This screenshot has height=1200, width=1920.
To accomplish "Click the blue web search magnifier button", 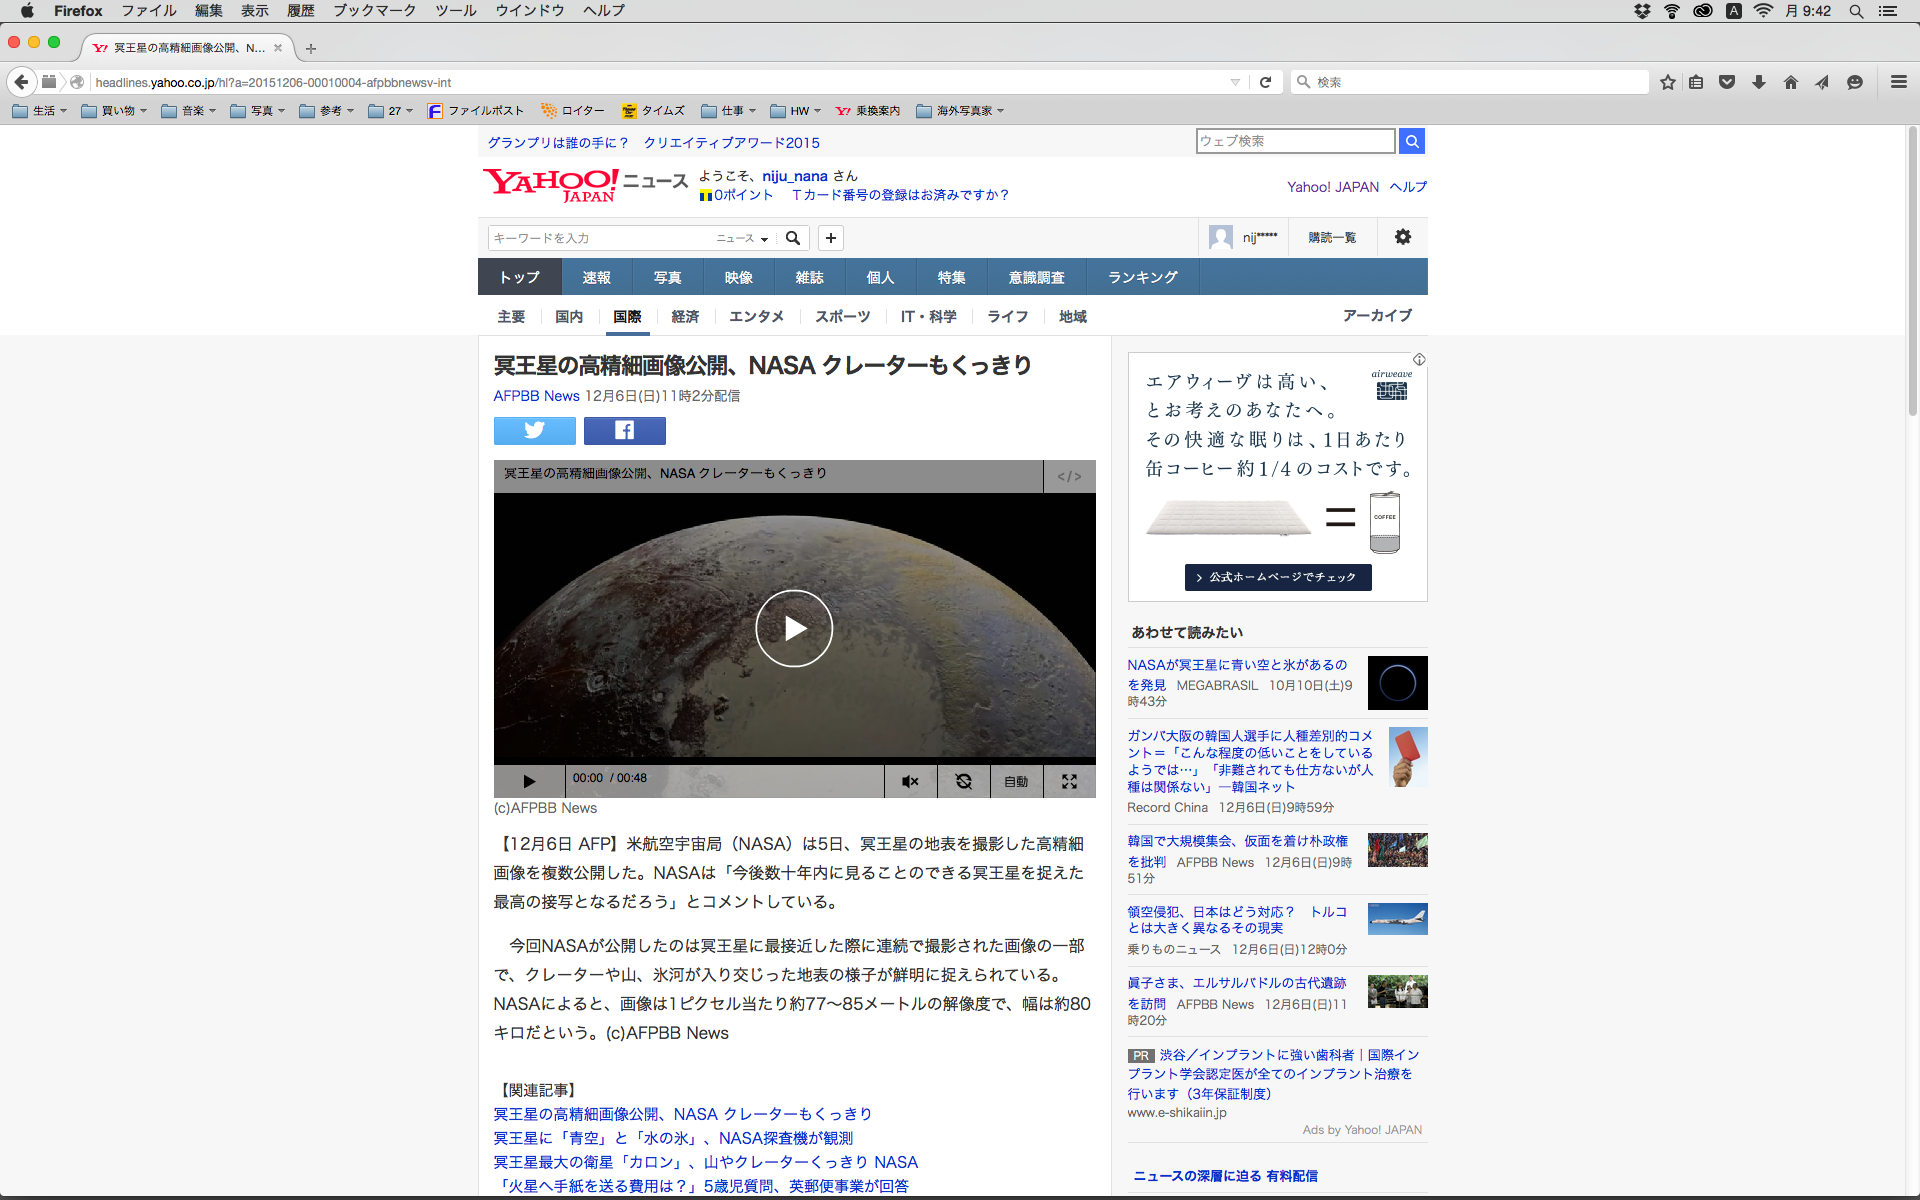I will tap(1411, 141).
